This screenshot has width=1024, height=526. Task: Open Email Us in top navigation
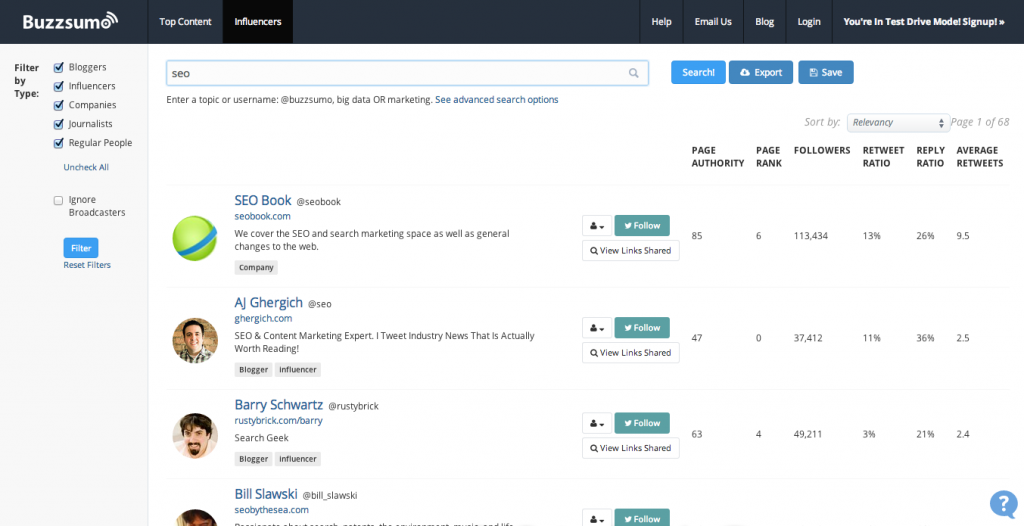click(x=713, y=22)
